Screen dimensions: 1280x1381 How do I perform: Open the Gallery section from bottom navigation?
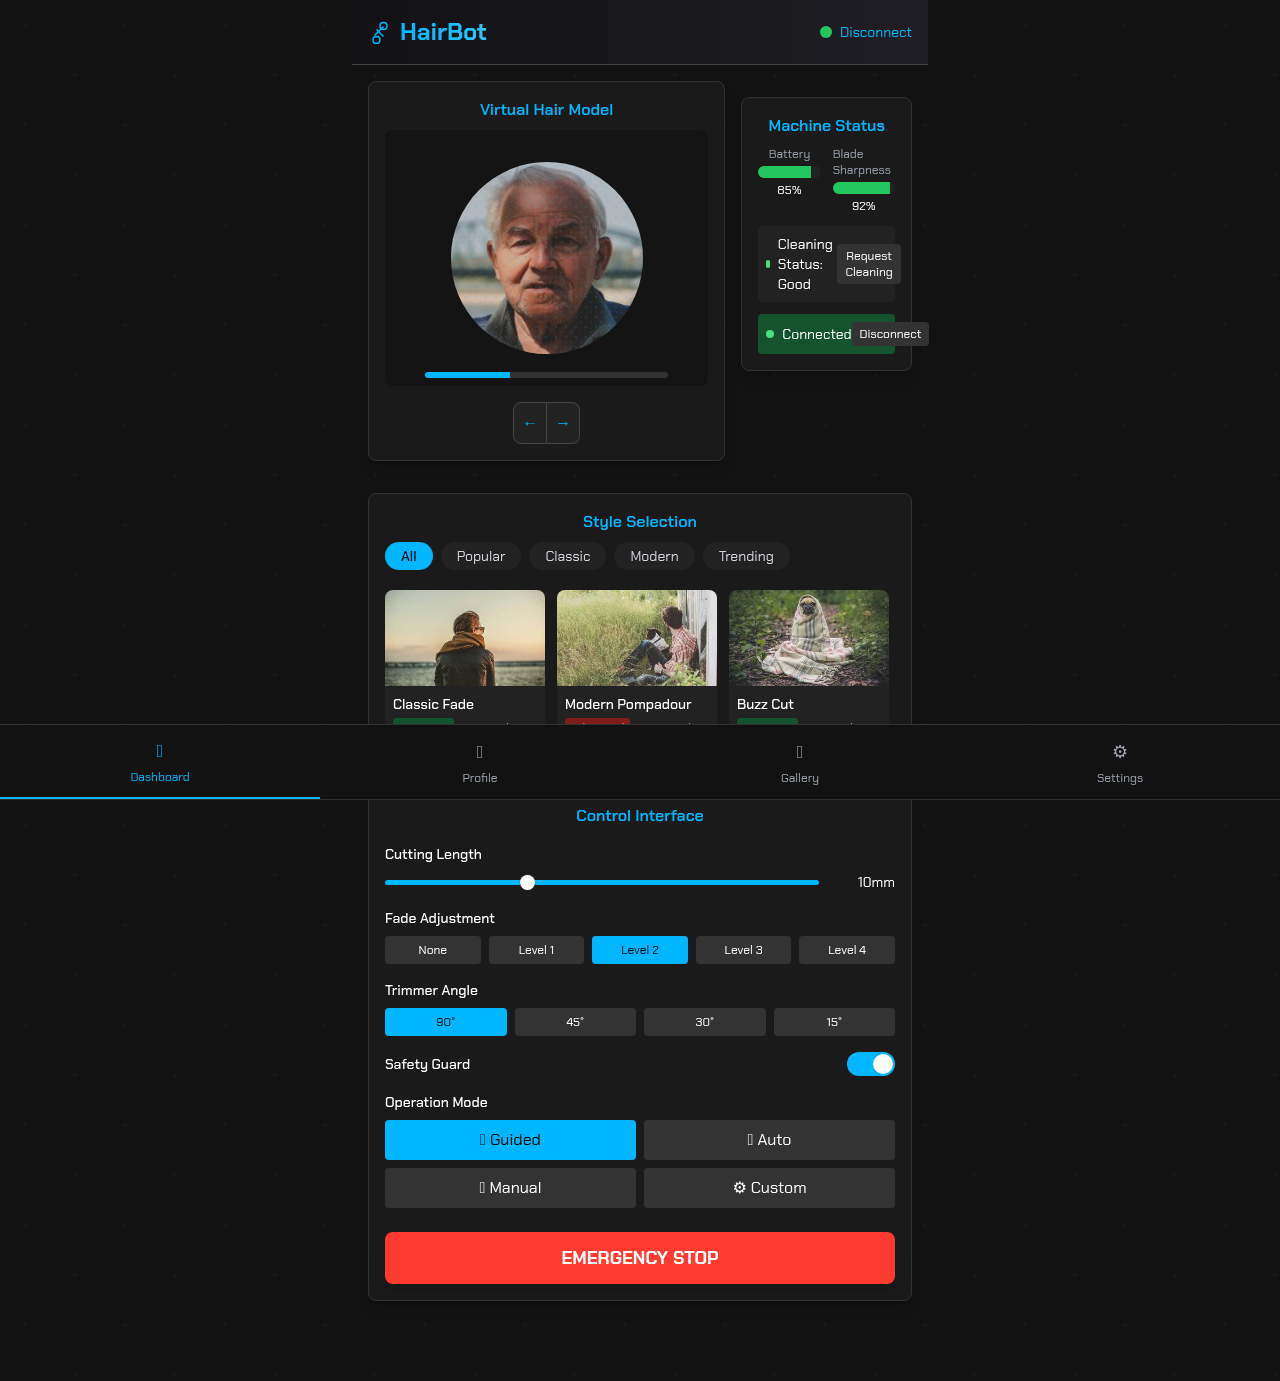click(799, 762)
